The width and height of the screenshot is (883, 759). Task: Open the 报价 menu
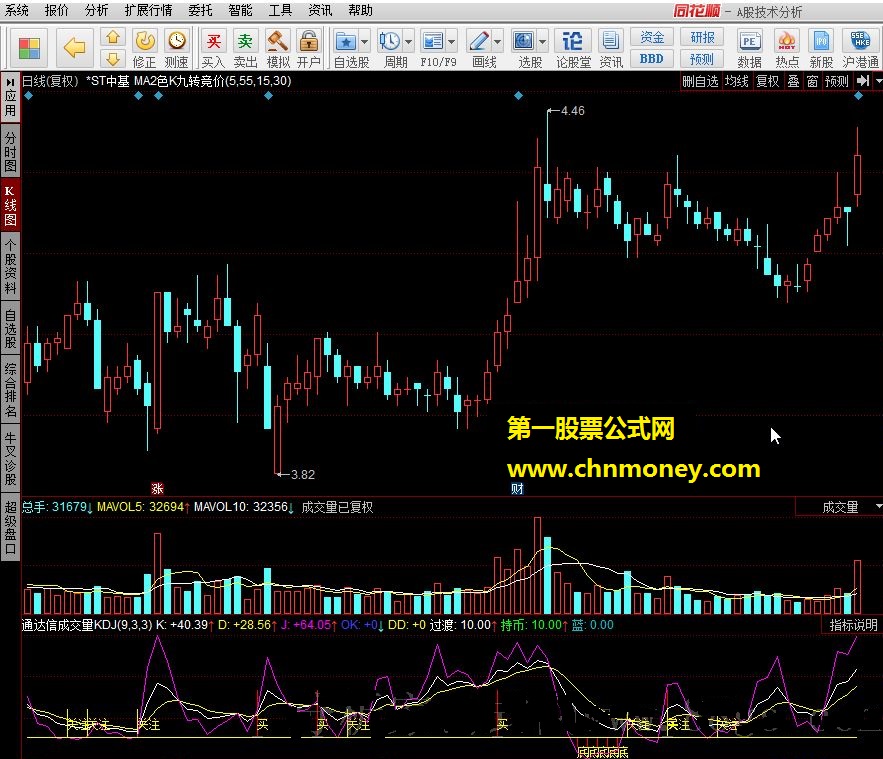tap(56, 10)
